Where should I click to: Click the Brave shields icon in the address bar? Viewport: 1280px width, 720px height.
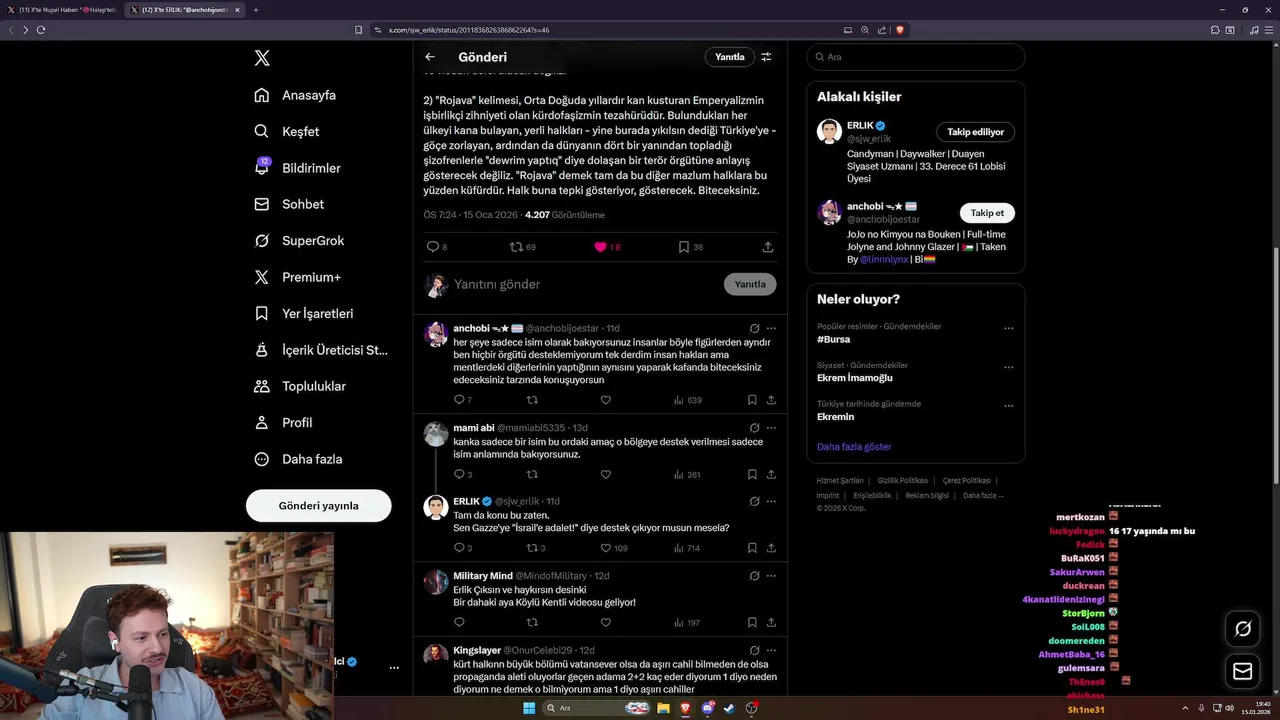pyautogui.click(x=900, y=30)
